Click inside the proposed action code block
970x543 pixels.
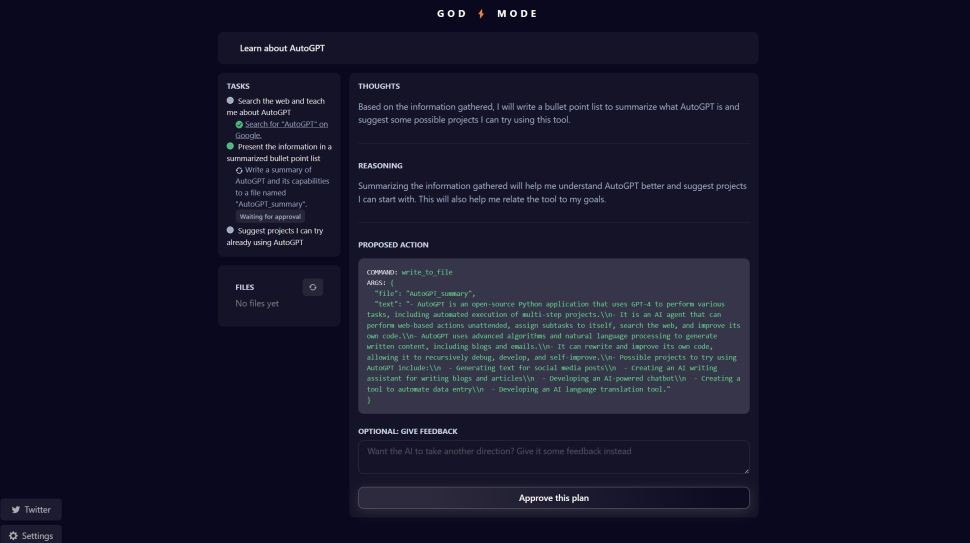[553, 335]
